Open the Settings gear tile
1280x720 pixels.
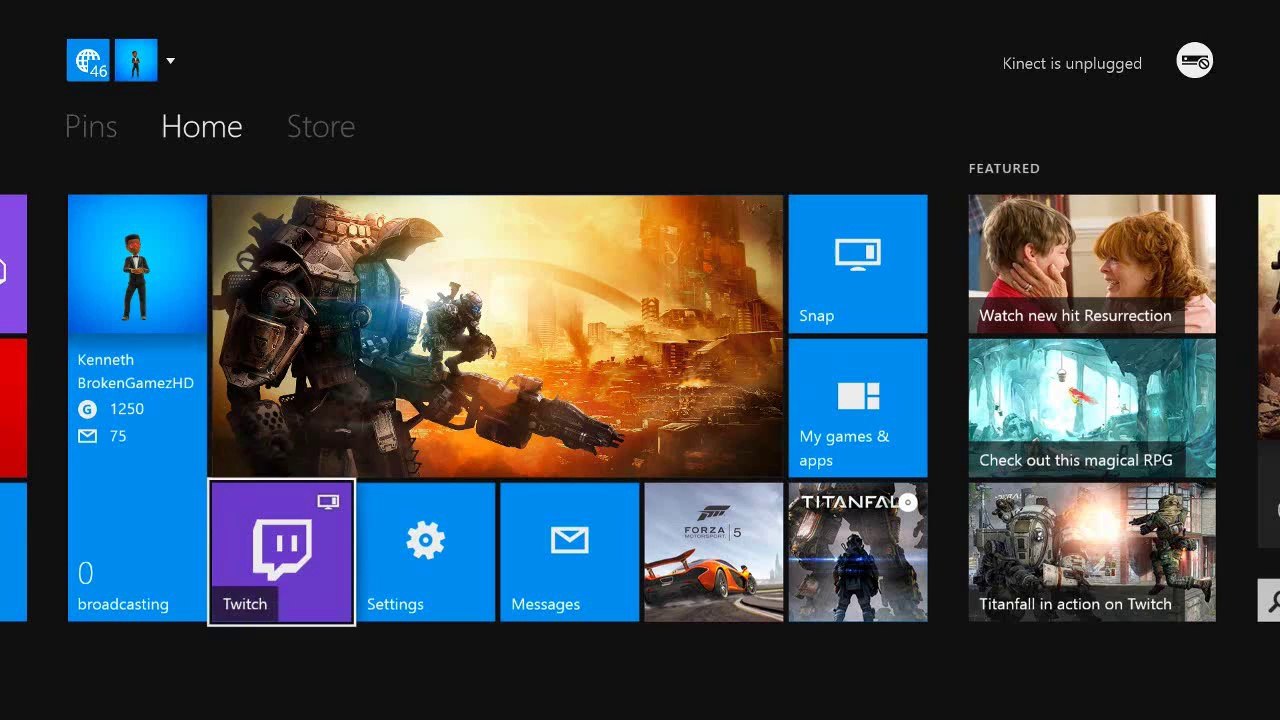(x=426, y=552)
